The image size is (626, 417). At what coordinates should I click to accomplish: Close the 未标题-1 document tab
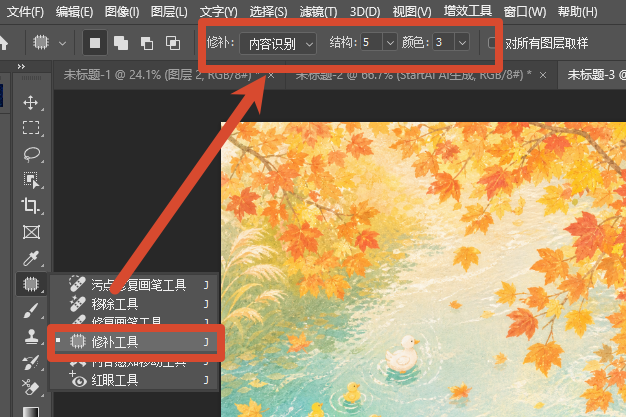click(x=271, y=75)
